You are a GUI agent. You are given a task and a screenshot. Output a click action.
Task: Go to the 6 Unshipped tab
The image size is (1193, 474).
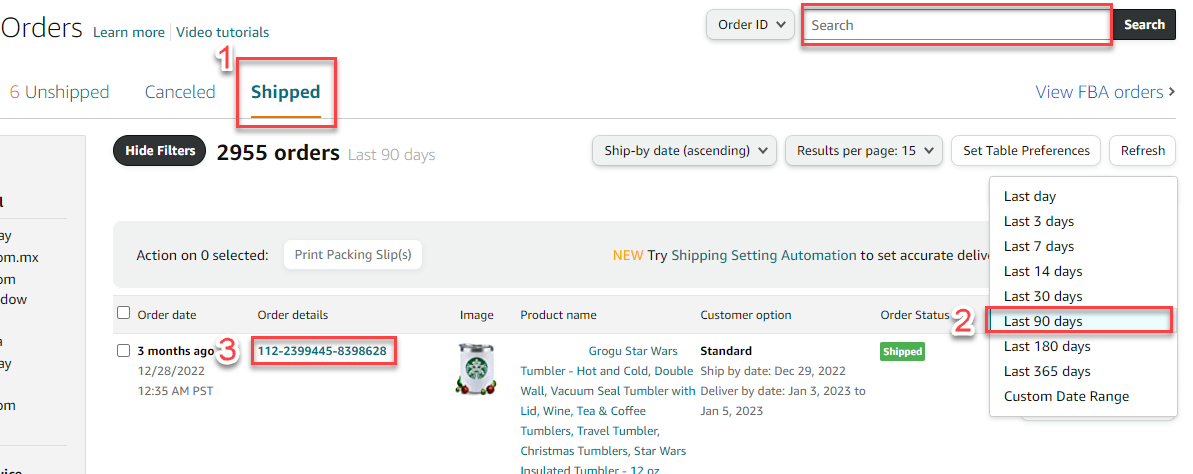[59, 92]
